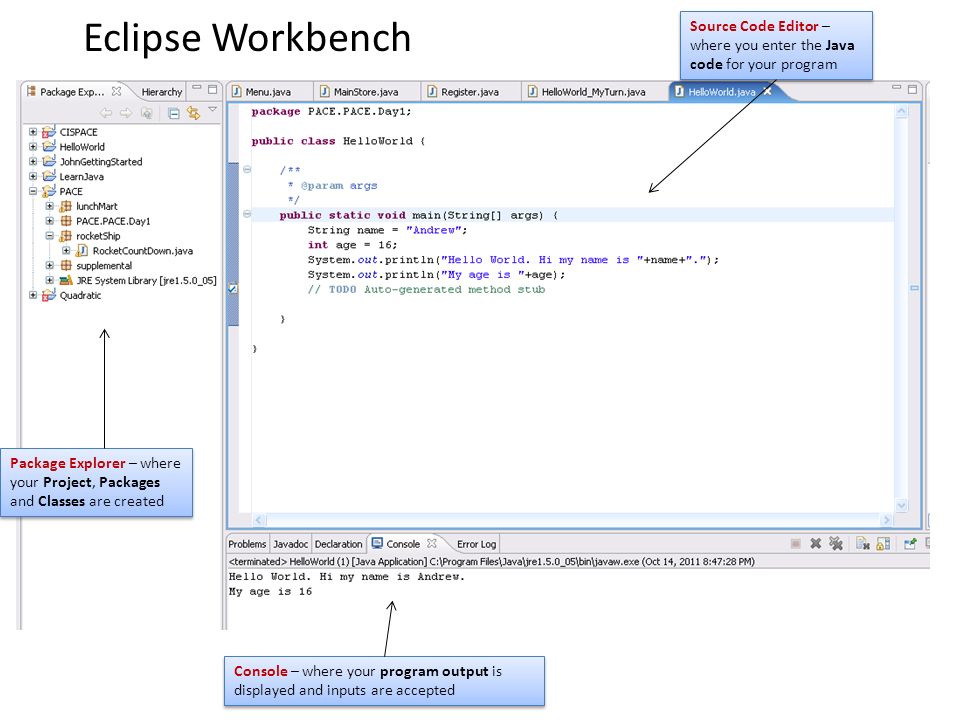Click the TODO task marker in editor margin
960x720 pixels.
click(x=233, y=288)
